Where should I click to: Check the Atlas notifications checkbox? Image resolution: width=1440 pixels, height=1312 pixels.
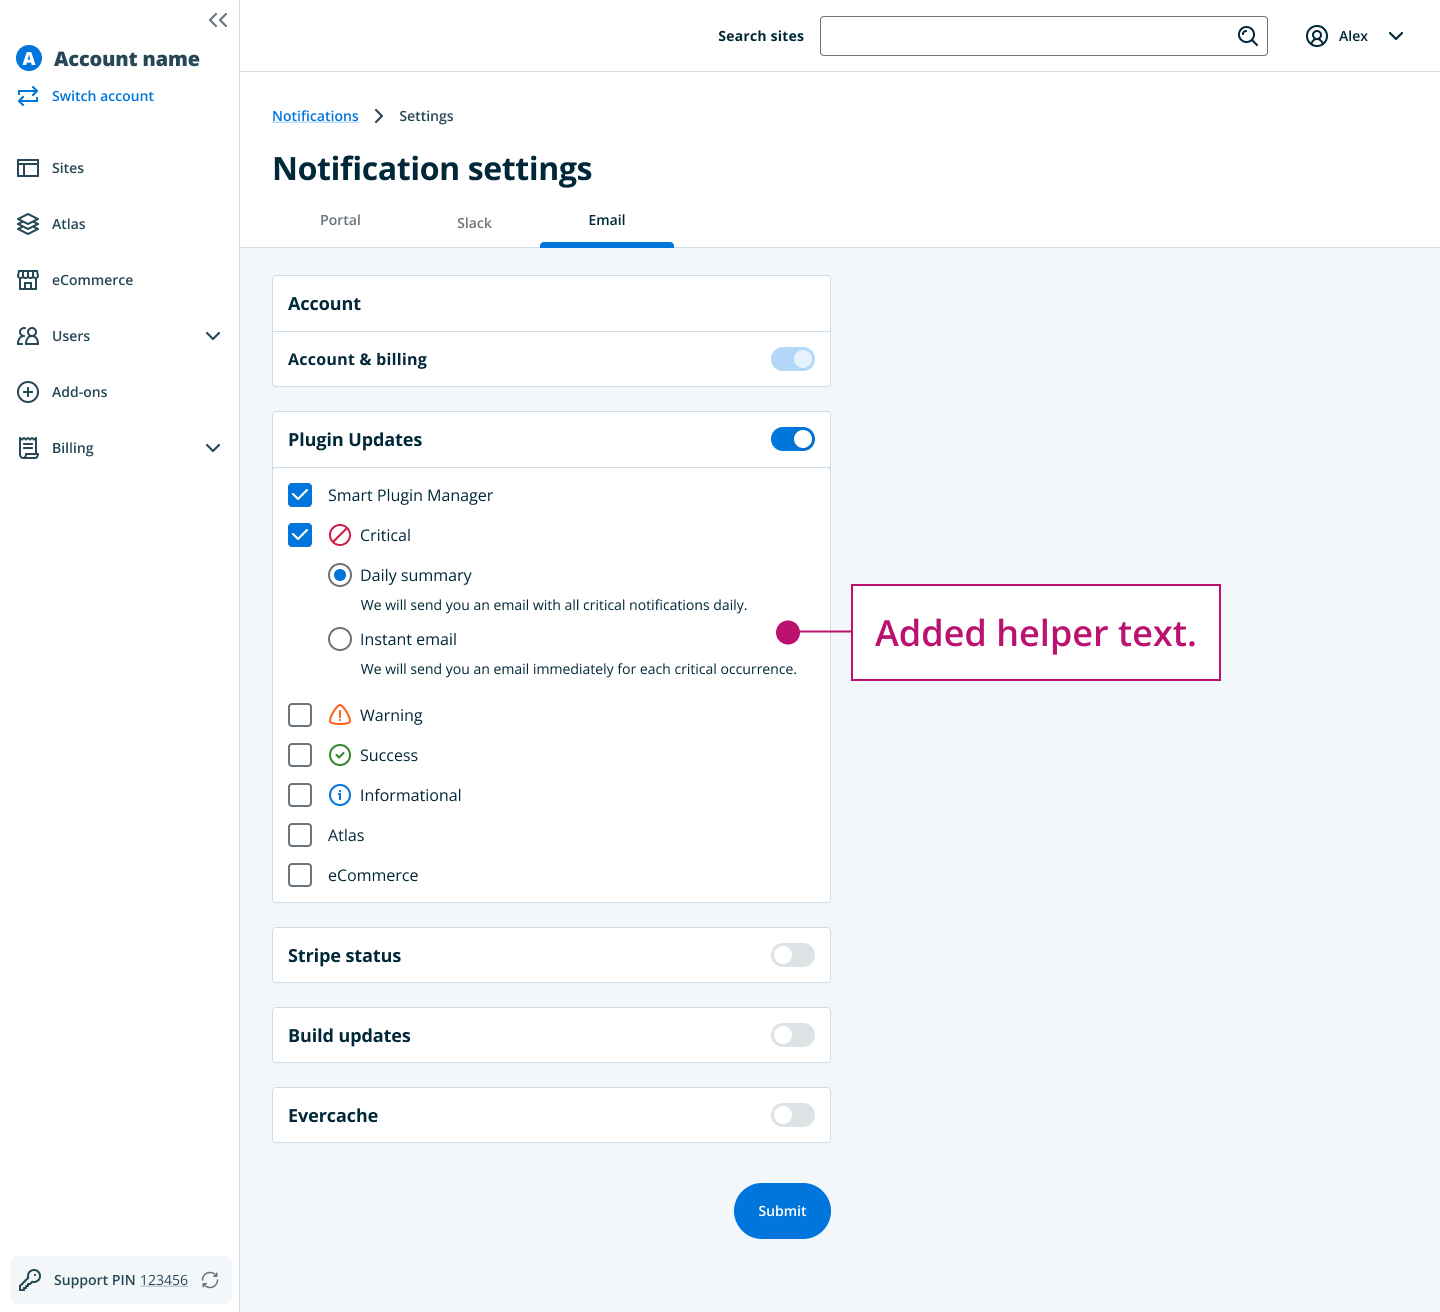pyautogui.click(x=300, y=835)
